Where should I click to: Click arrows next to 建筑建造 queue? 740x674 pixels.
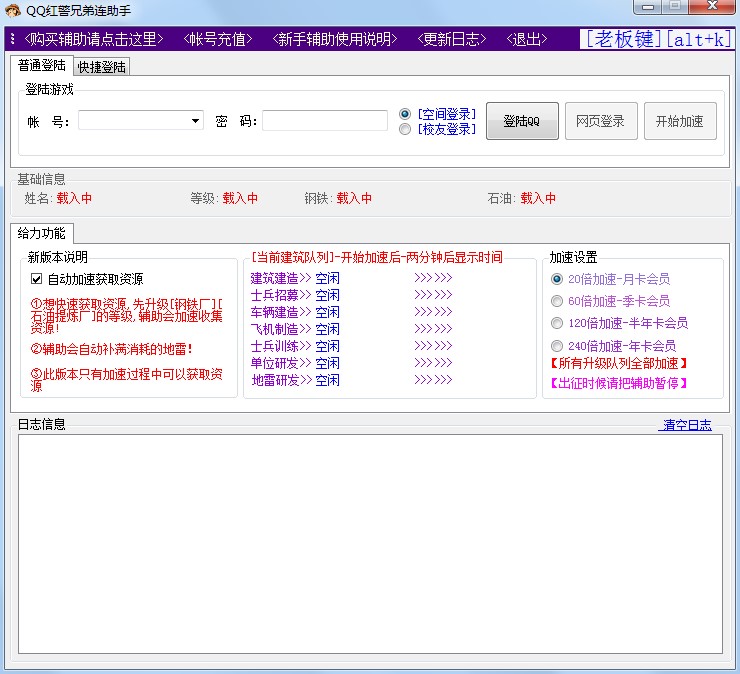(432, 278)
